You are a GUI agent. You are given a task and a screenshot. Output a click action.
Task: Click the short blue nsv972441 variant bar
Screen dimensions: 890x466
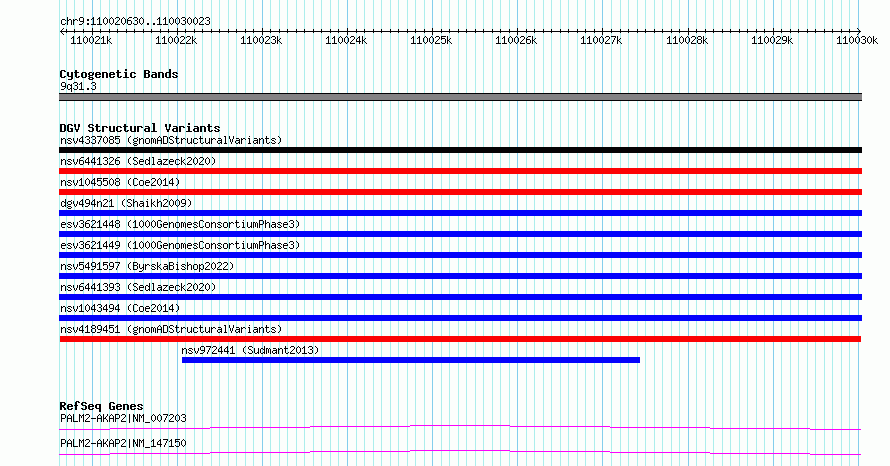pos(411,360)
